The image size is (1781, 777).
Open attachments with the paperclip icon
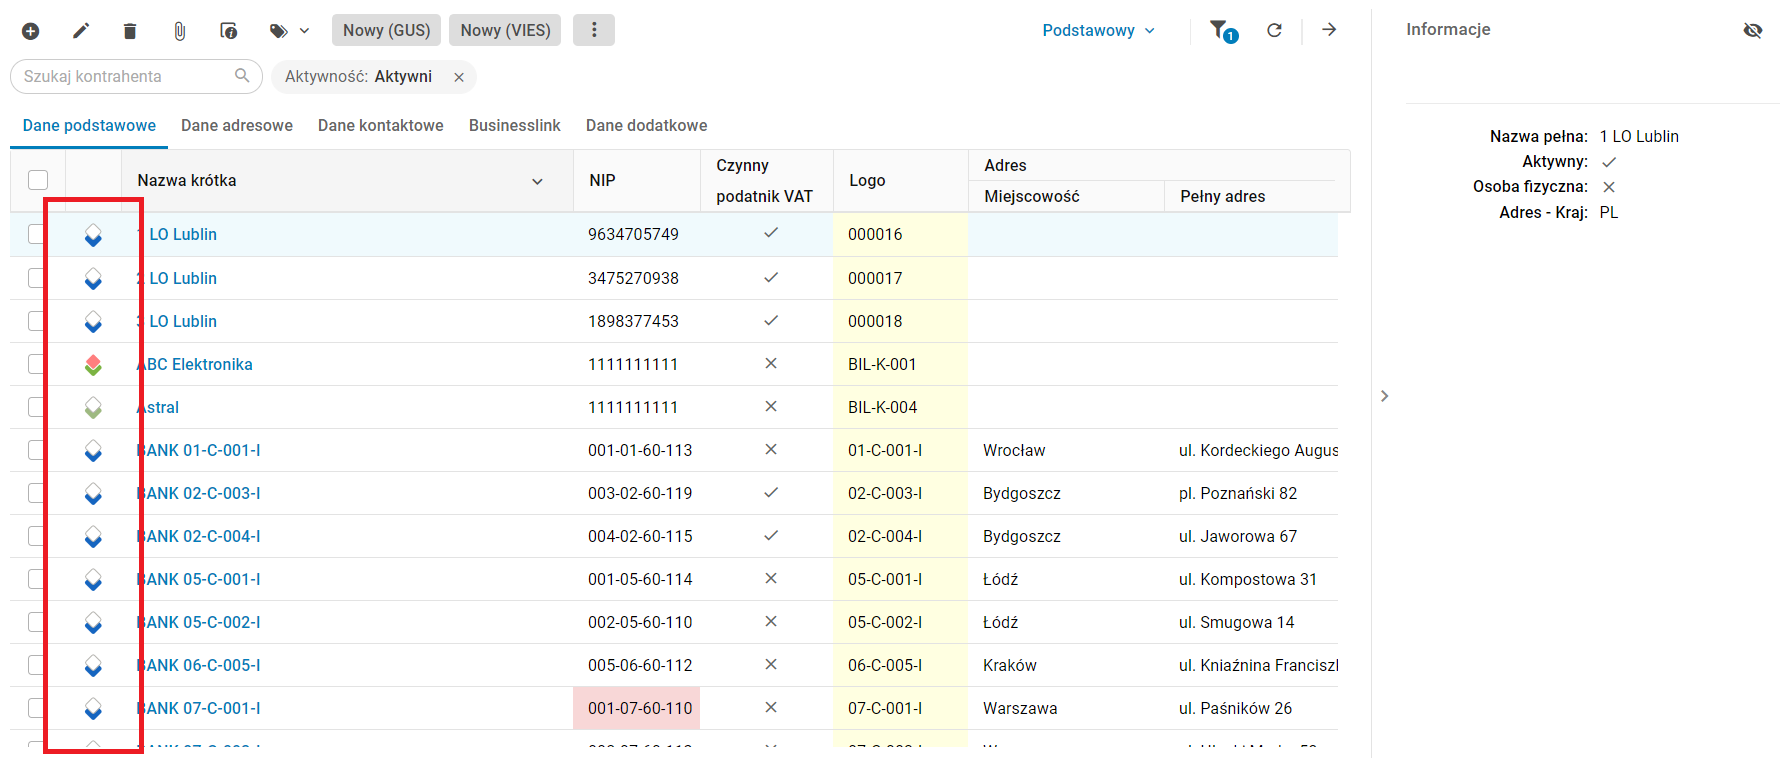[180, 31]
